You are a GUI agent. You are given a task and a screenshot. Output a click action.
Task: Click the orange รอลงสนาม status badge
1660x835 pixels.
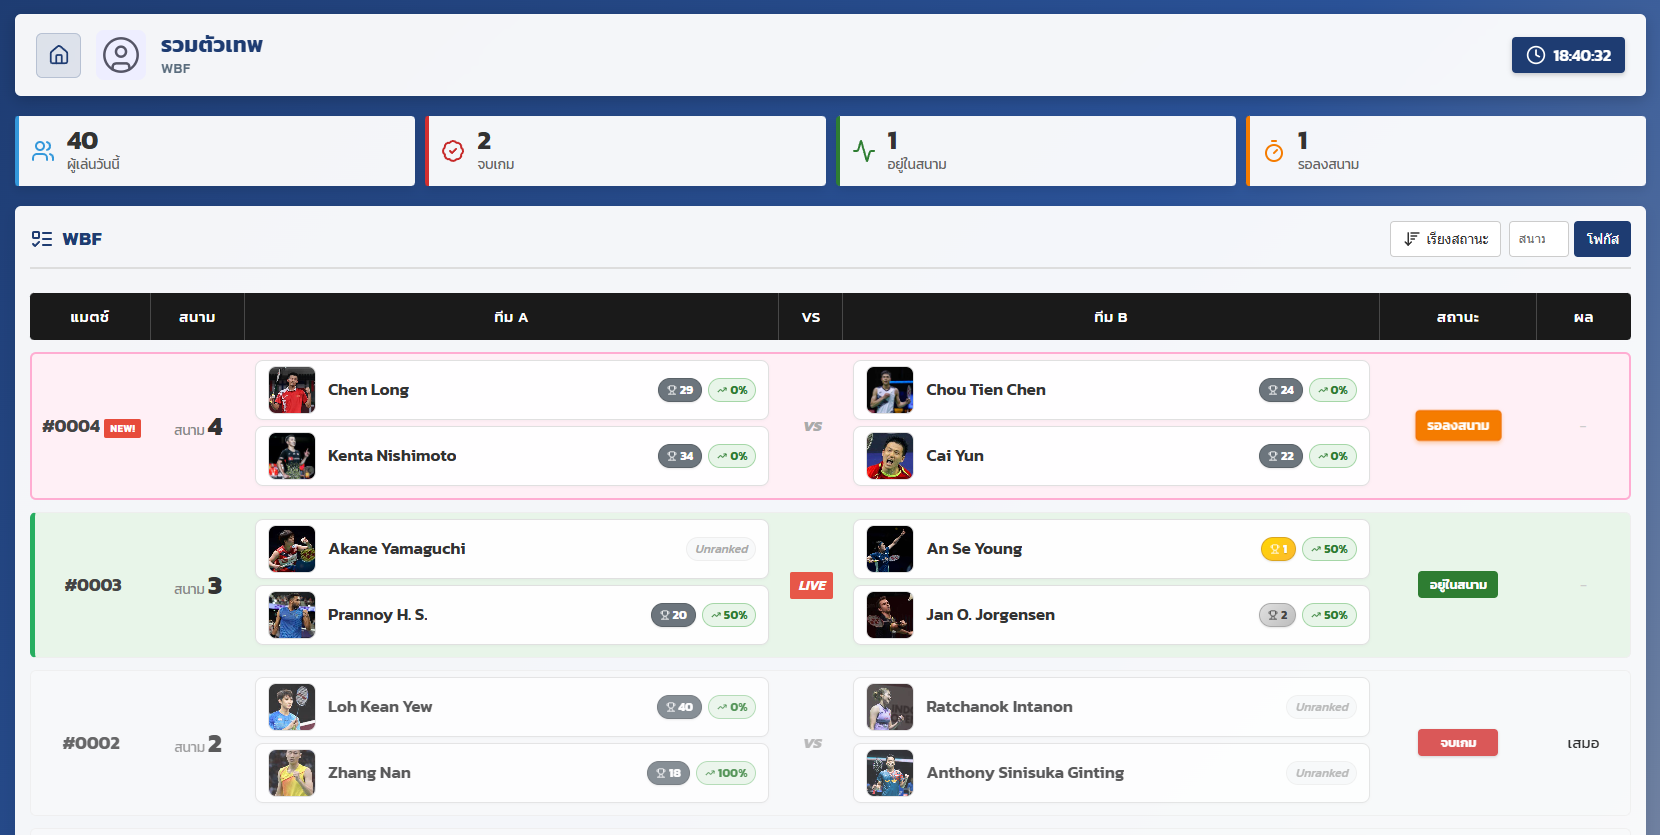(1457, 426)
